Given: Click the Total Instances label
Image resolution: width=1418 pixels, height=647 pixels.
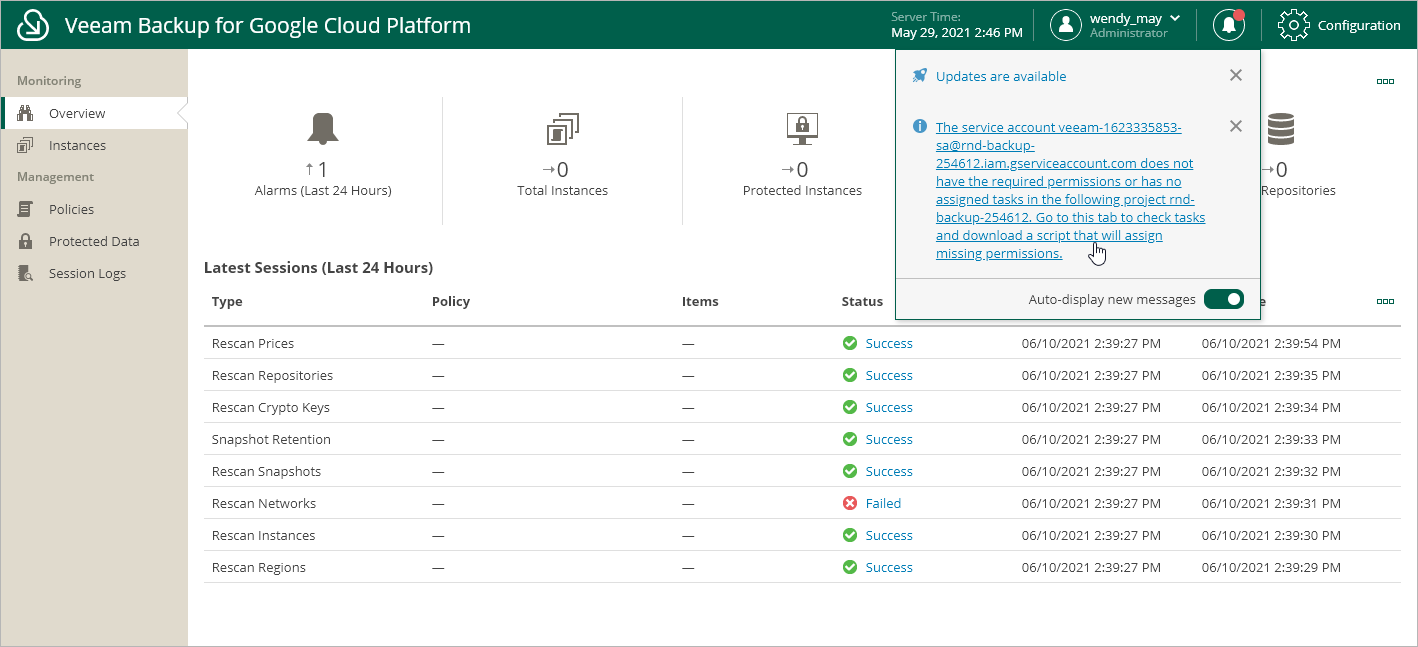Looking at the screenshot, I should tap(562, 190).
